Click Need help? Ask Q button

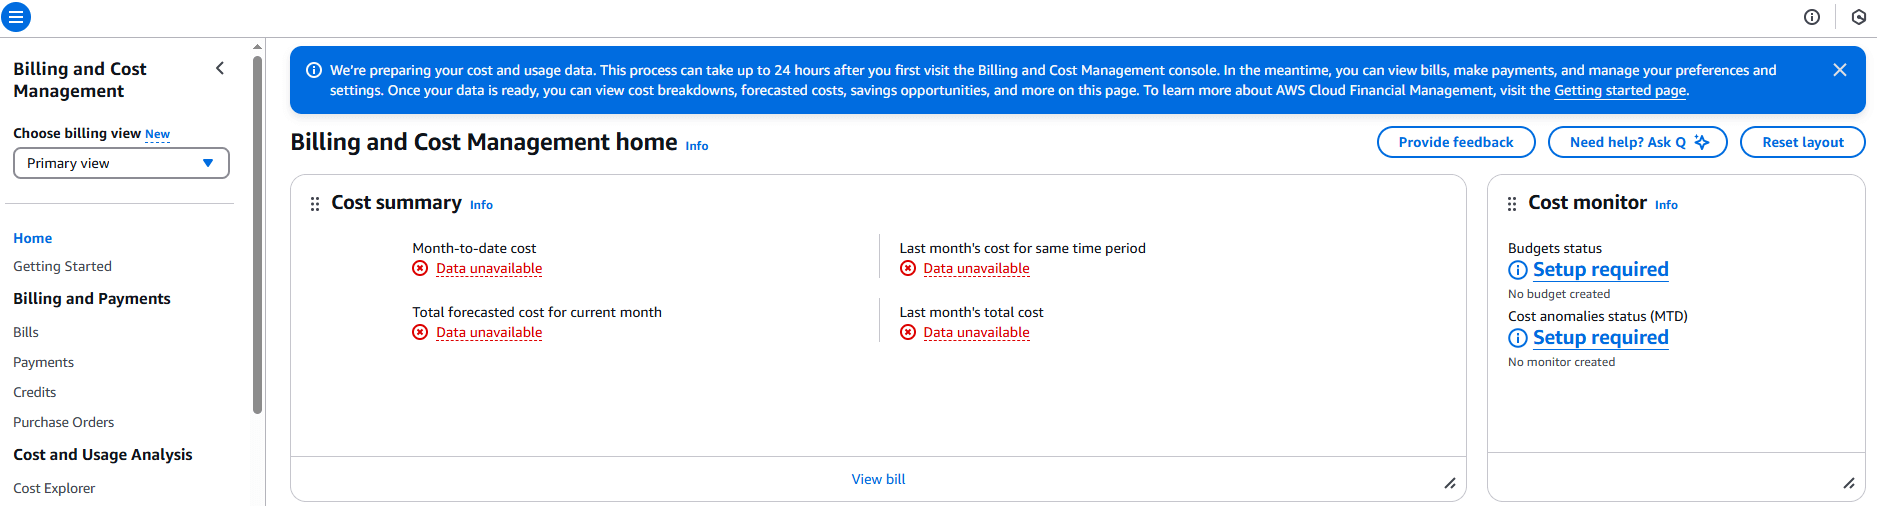tap(1637, 142)
